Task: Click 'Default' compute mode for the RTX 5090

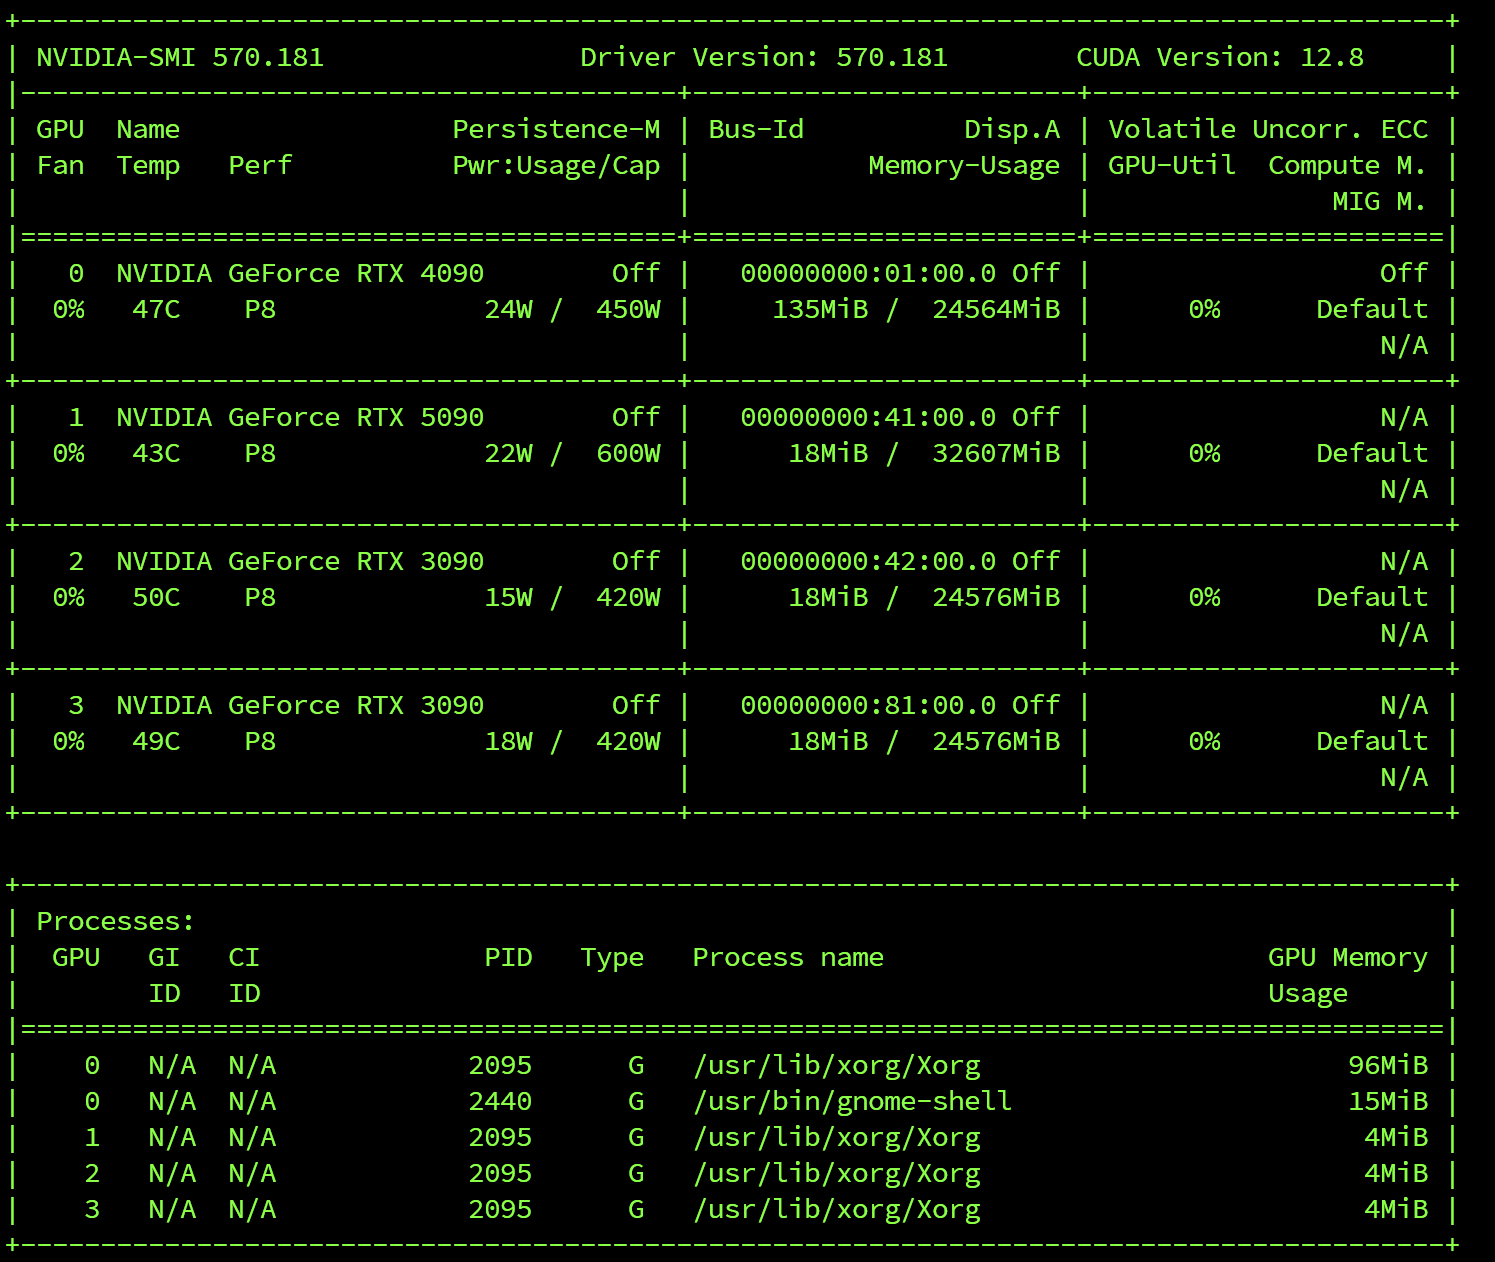Action: [1372, 453]
